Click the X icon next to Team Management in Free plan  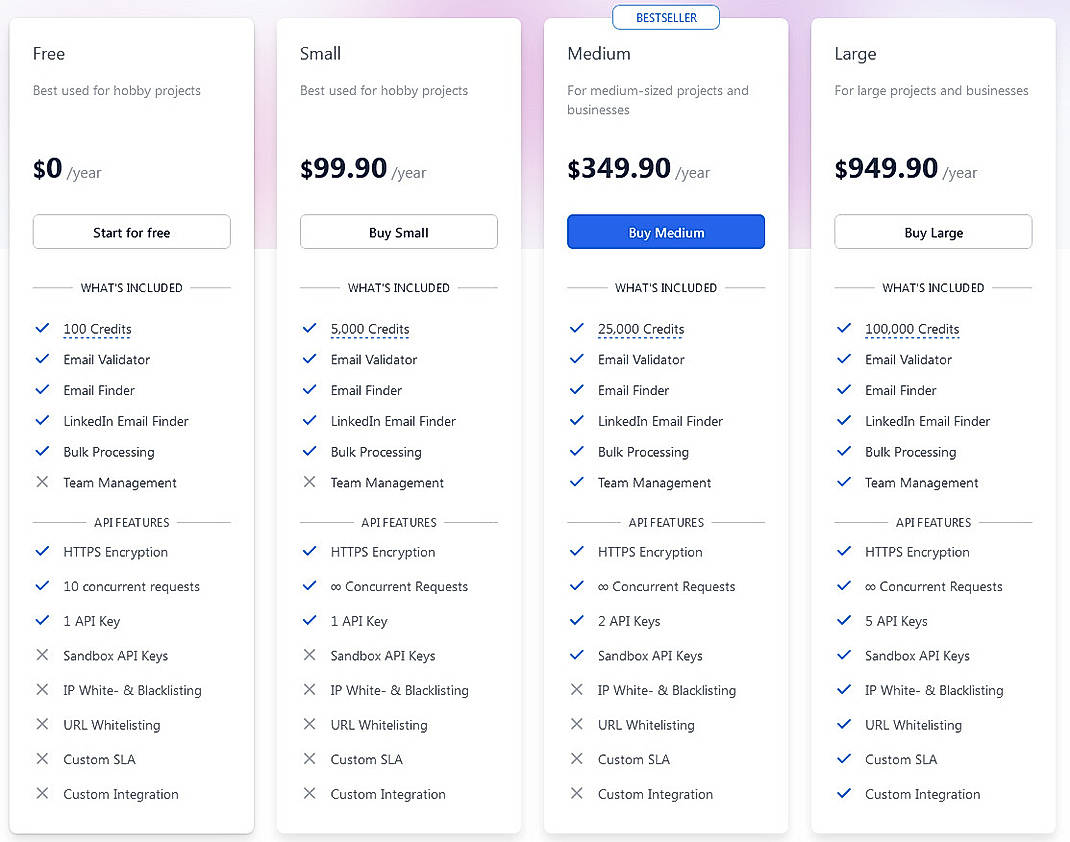(x=42, y=483)
